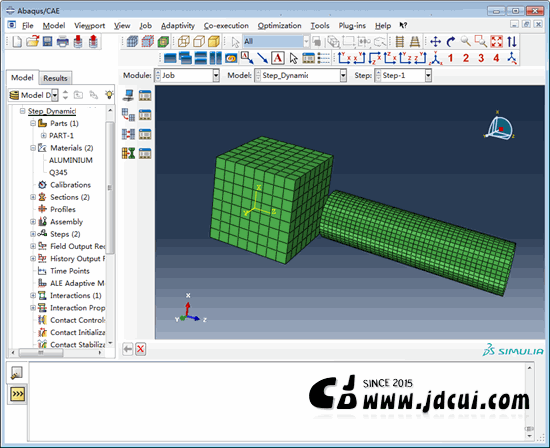This screenshot has height=448, width=550.
Task: Select Calibrations in model tree
Action: click(70, 185)
